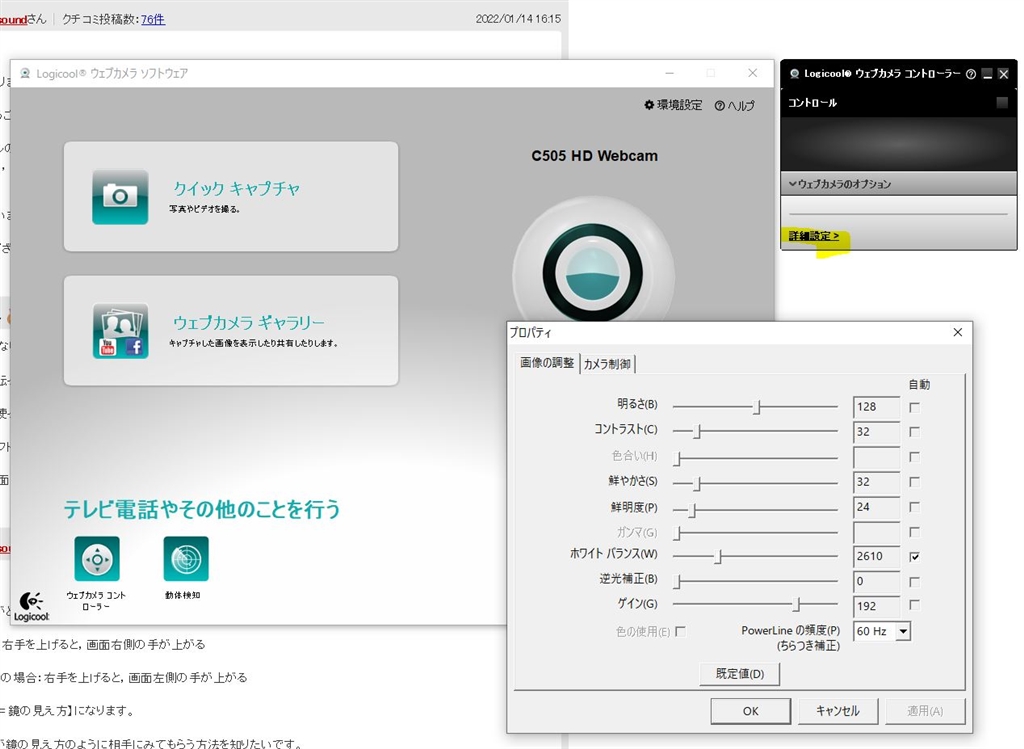Viewport: 1024px width, 749px height.
Task: Click the 明るさ value field 128
Action: pos(876,407)
